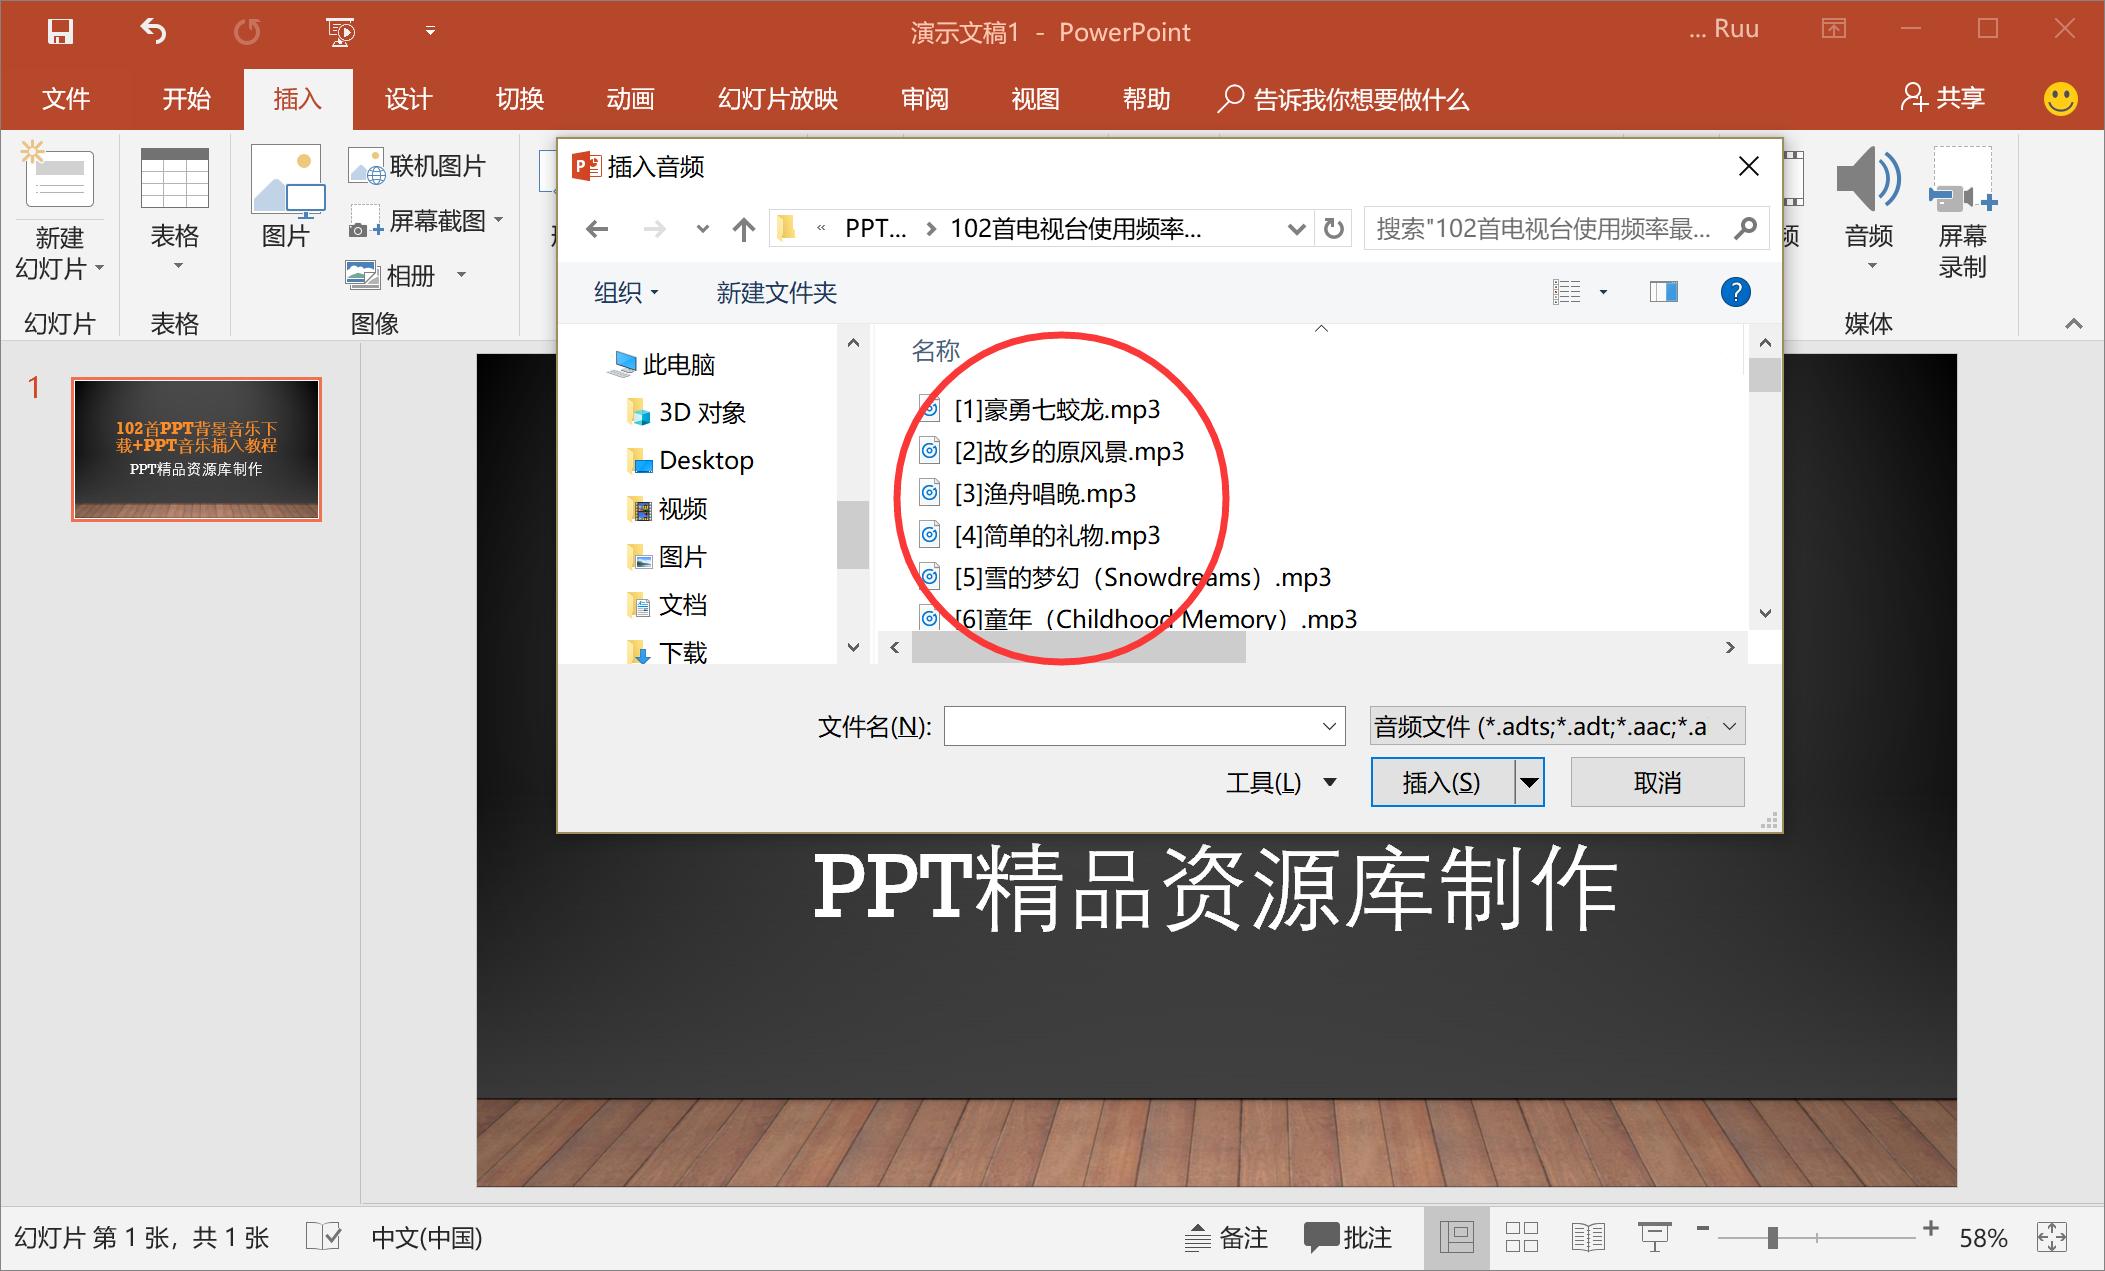Click the 联机图片 (Online Pictures) icon
Screen dimensions: 2105x1271
point(421,165)
